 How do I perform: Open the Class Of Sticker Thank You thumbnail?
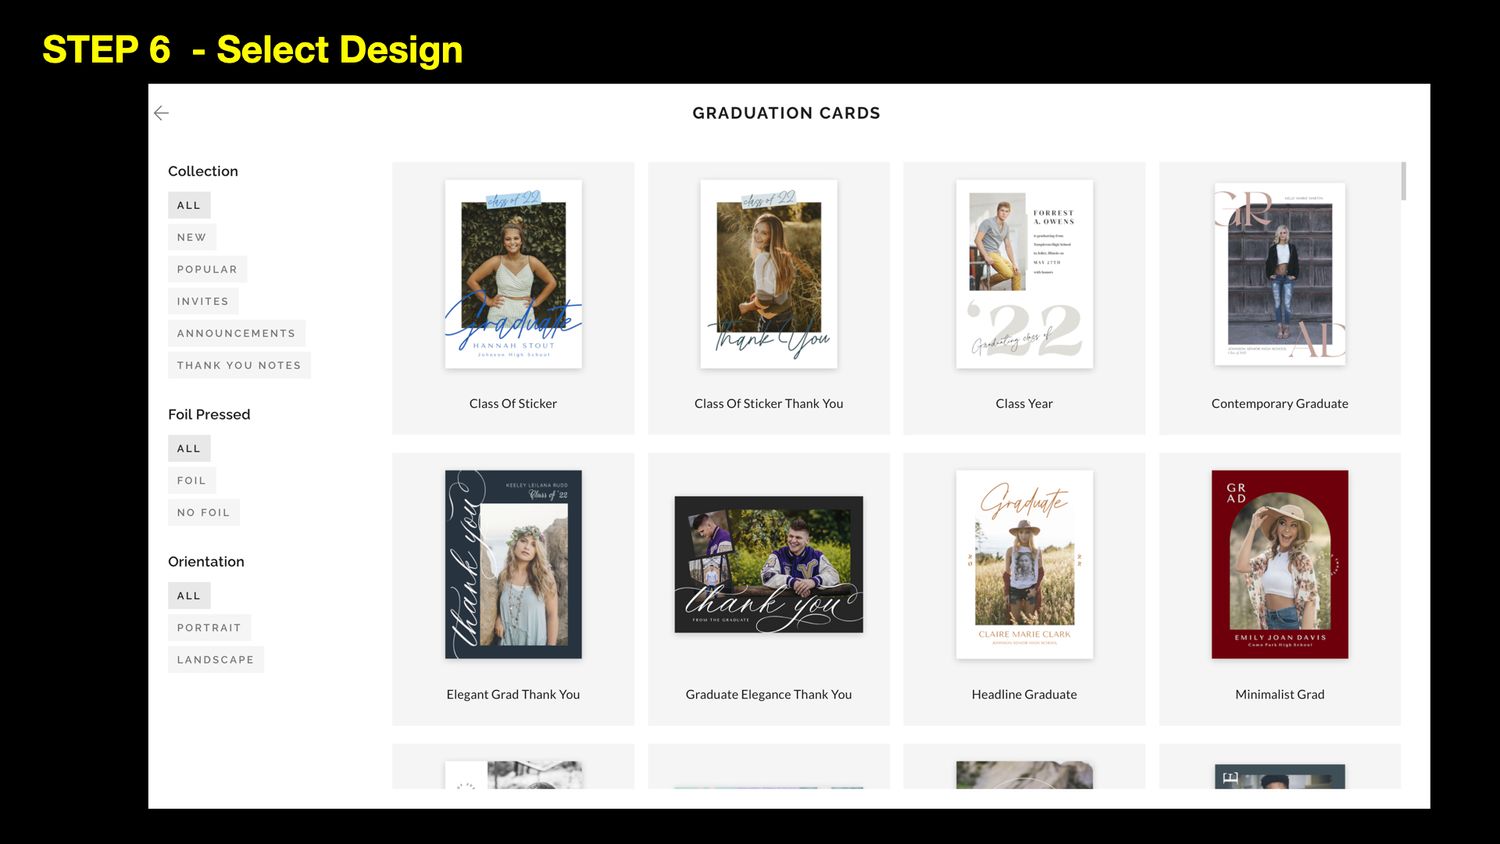[x=769, y=274]
